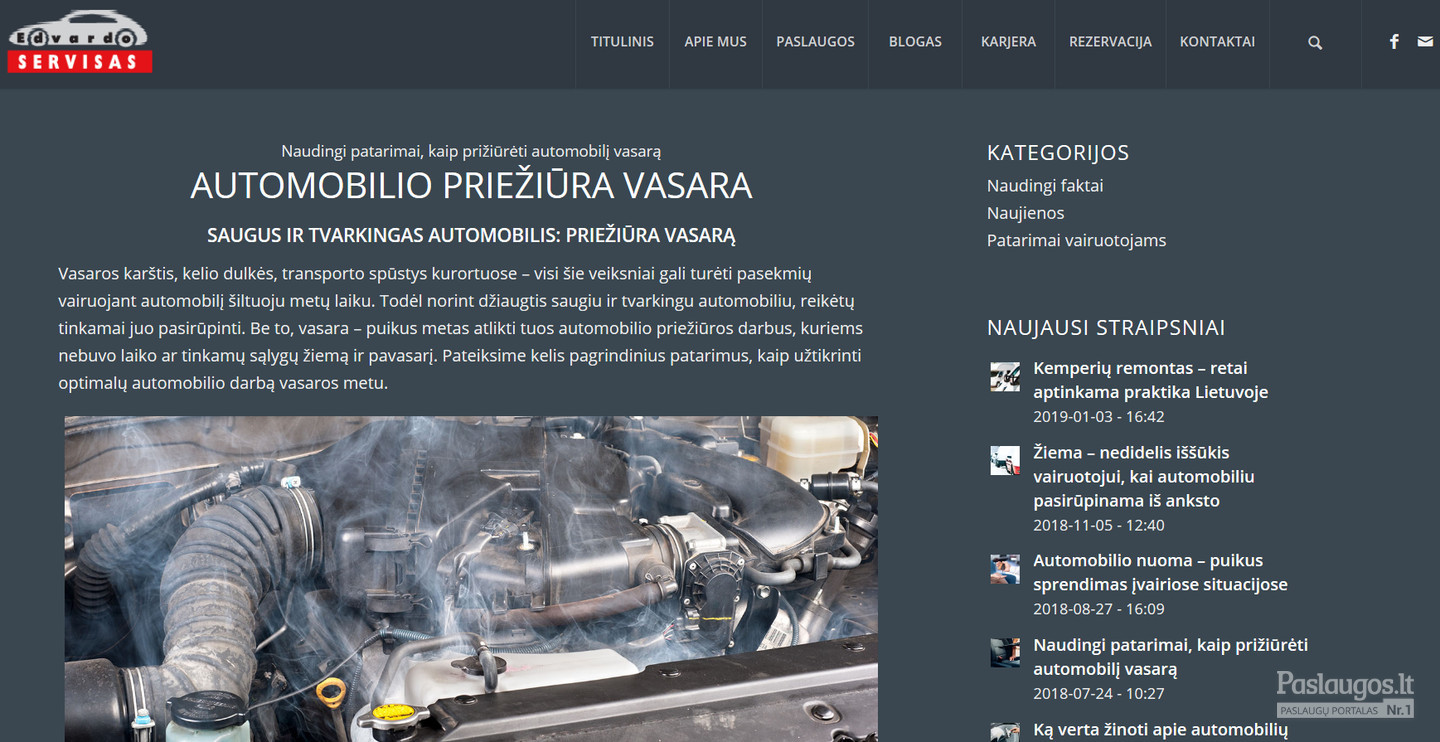Click the date 2018-07-24 - 10:27
The height and width of the screenshot is (742, 1440).
point(1099,694)
